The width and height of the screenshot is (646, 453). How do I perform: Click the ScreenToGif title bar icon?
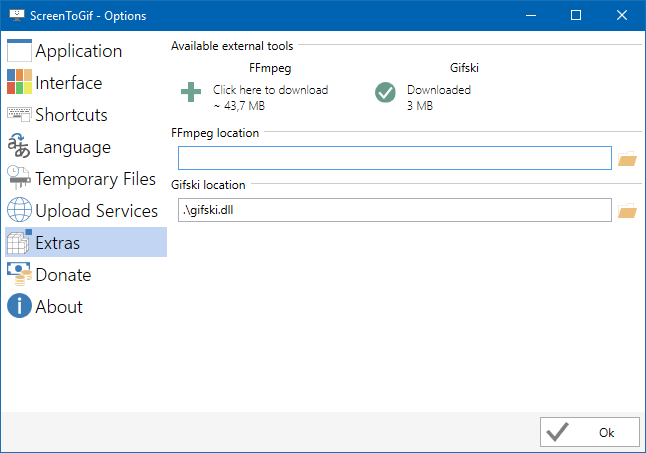click(17, 15)
